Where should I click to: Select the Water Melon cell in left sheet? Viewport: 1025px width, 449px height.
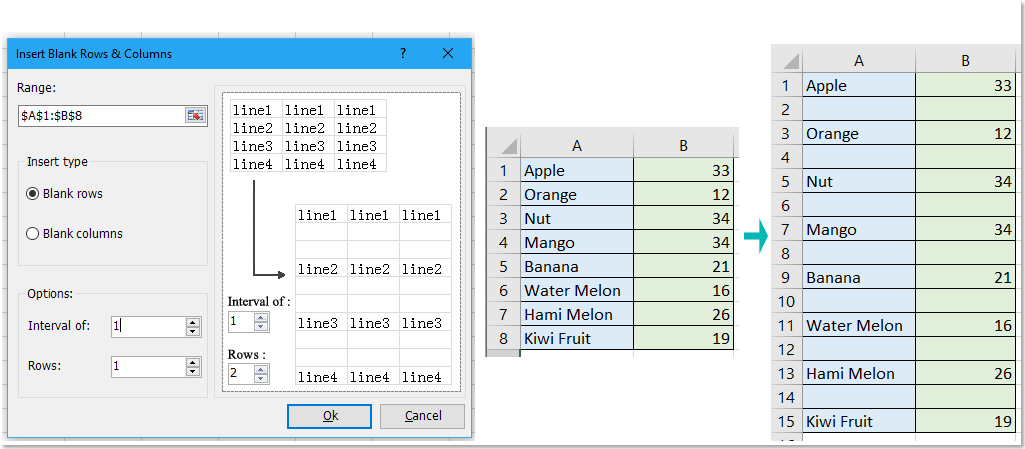click(577, 290)
